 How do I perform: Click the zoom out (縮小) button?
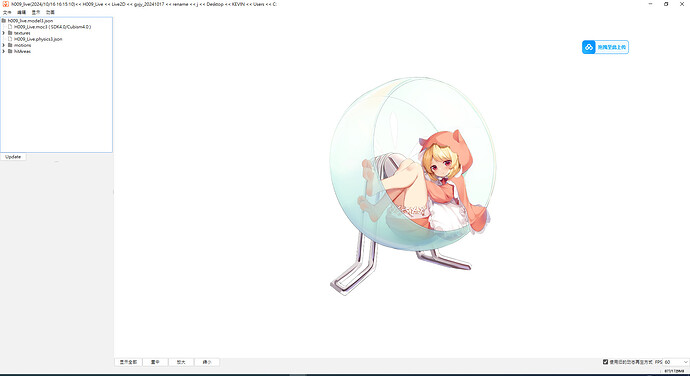[207, 362]
